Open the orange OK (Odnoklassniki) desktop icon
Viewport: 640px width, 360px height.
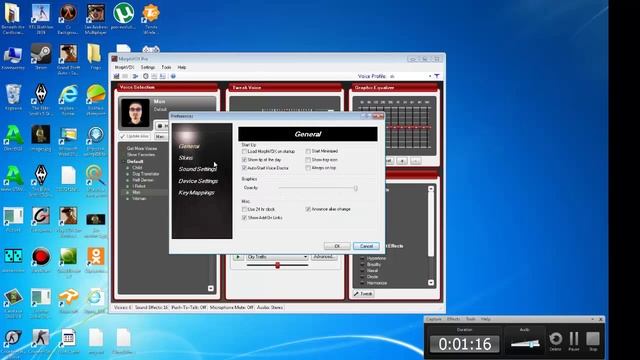coord(96,260)
